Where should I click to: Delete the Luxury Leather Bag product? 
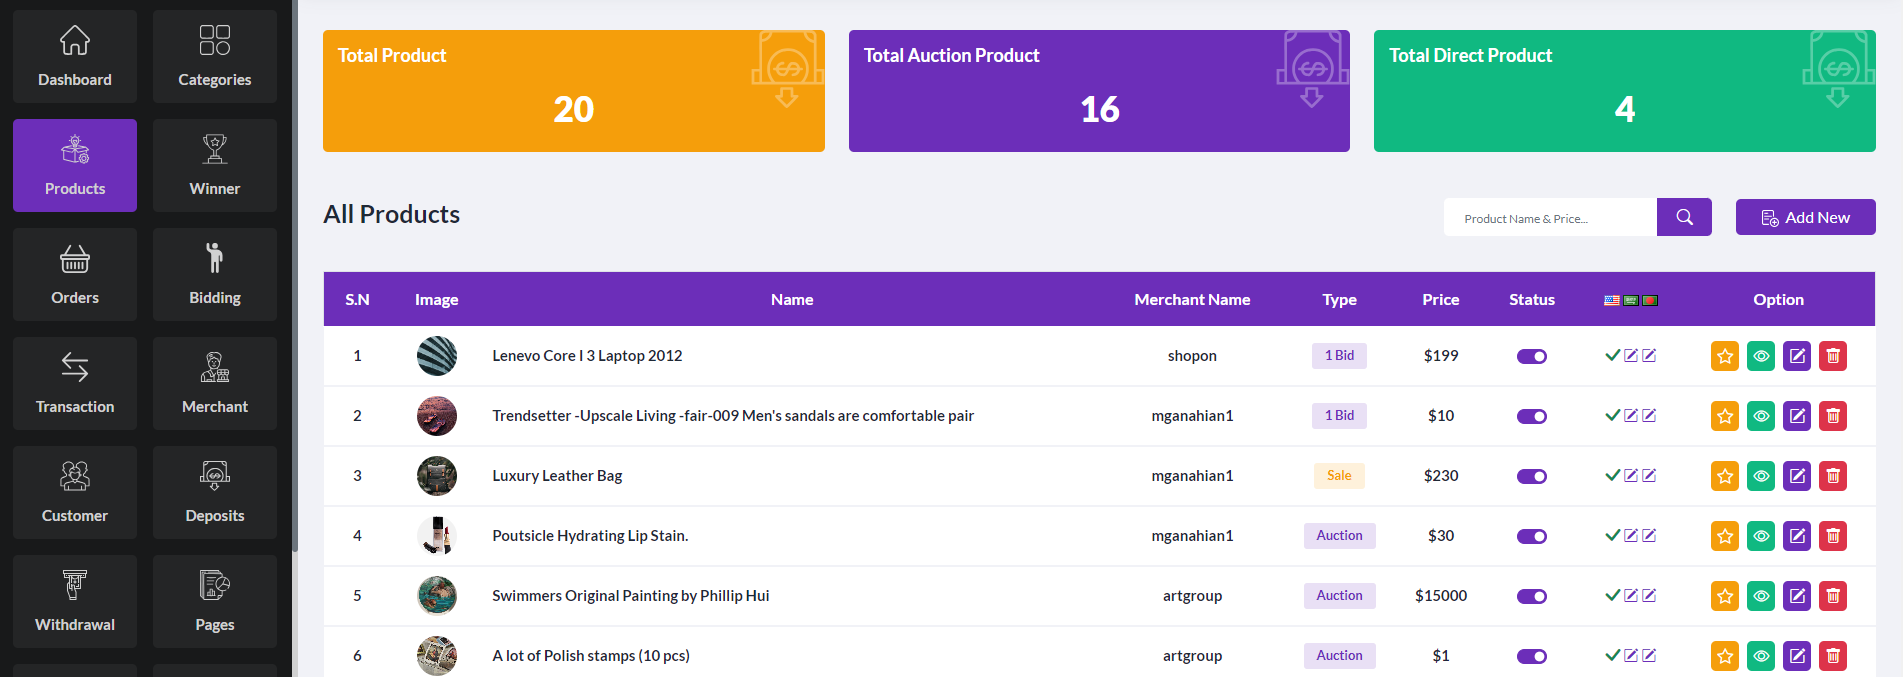click(1833, 476)
